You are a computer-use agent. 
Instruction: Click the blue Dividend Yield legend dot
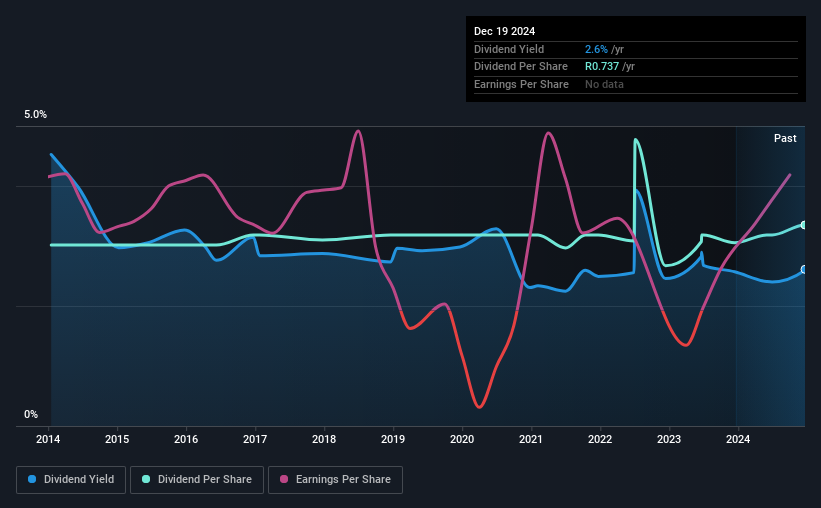[32, 479]
